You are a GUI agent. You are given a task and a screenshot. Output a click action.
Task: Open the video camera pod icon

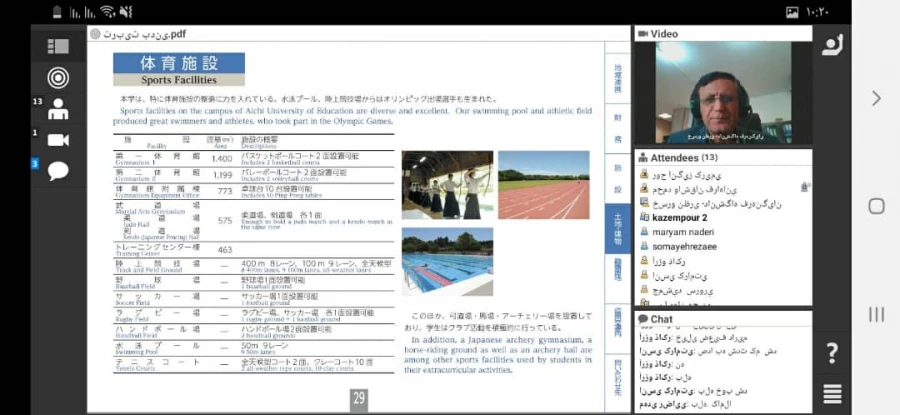58,139
